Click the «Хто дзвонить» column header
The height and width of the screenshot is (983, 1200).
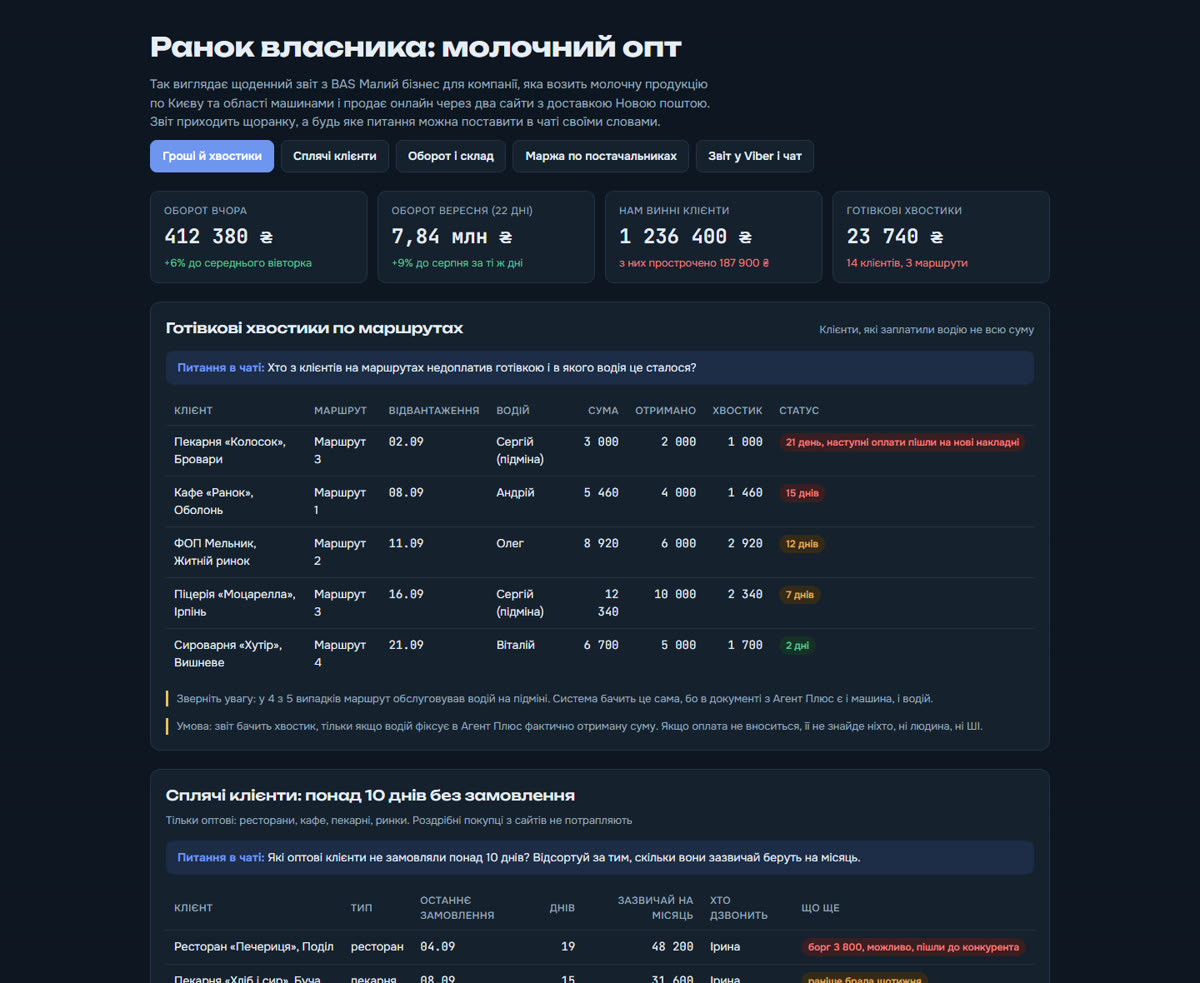(x=739, y=908)
